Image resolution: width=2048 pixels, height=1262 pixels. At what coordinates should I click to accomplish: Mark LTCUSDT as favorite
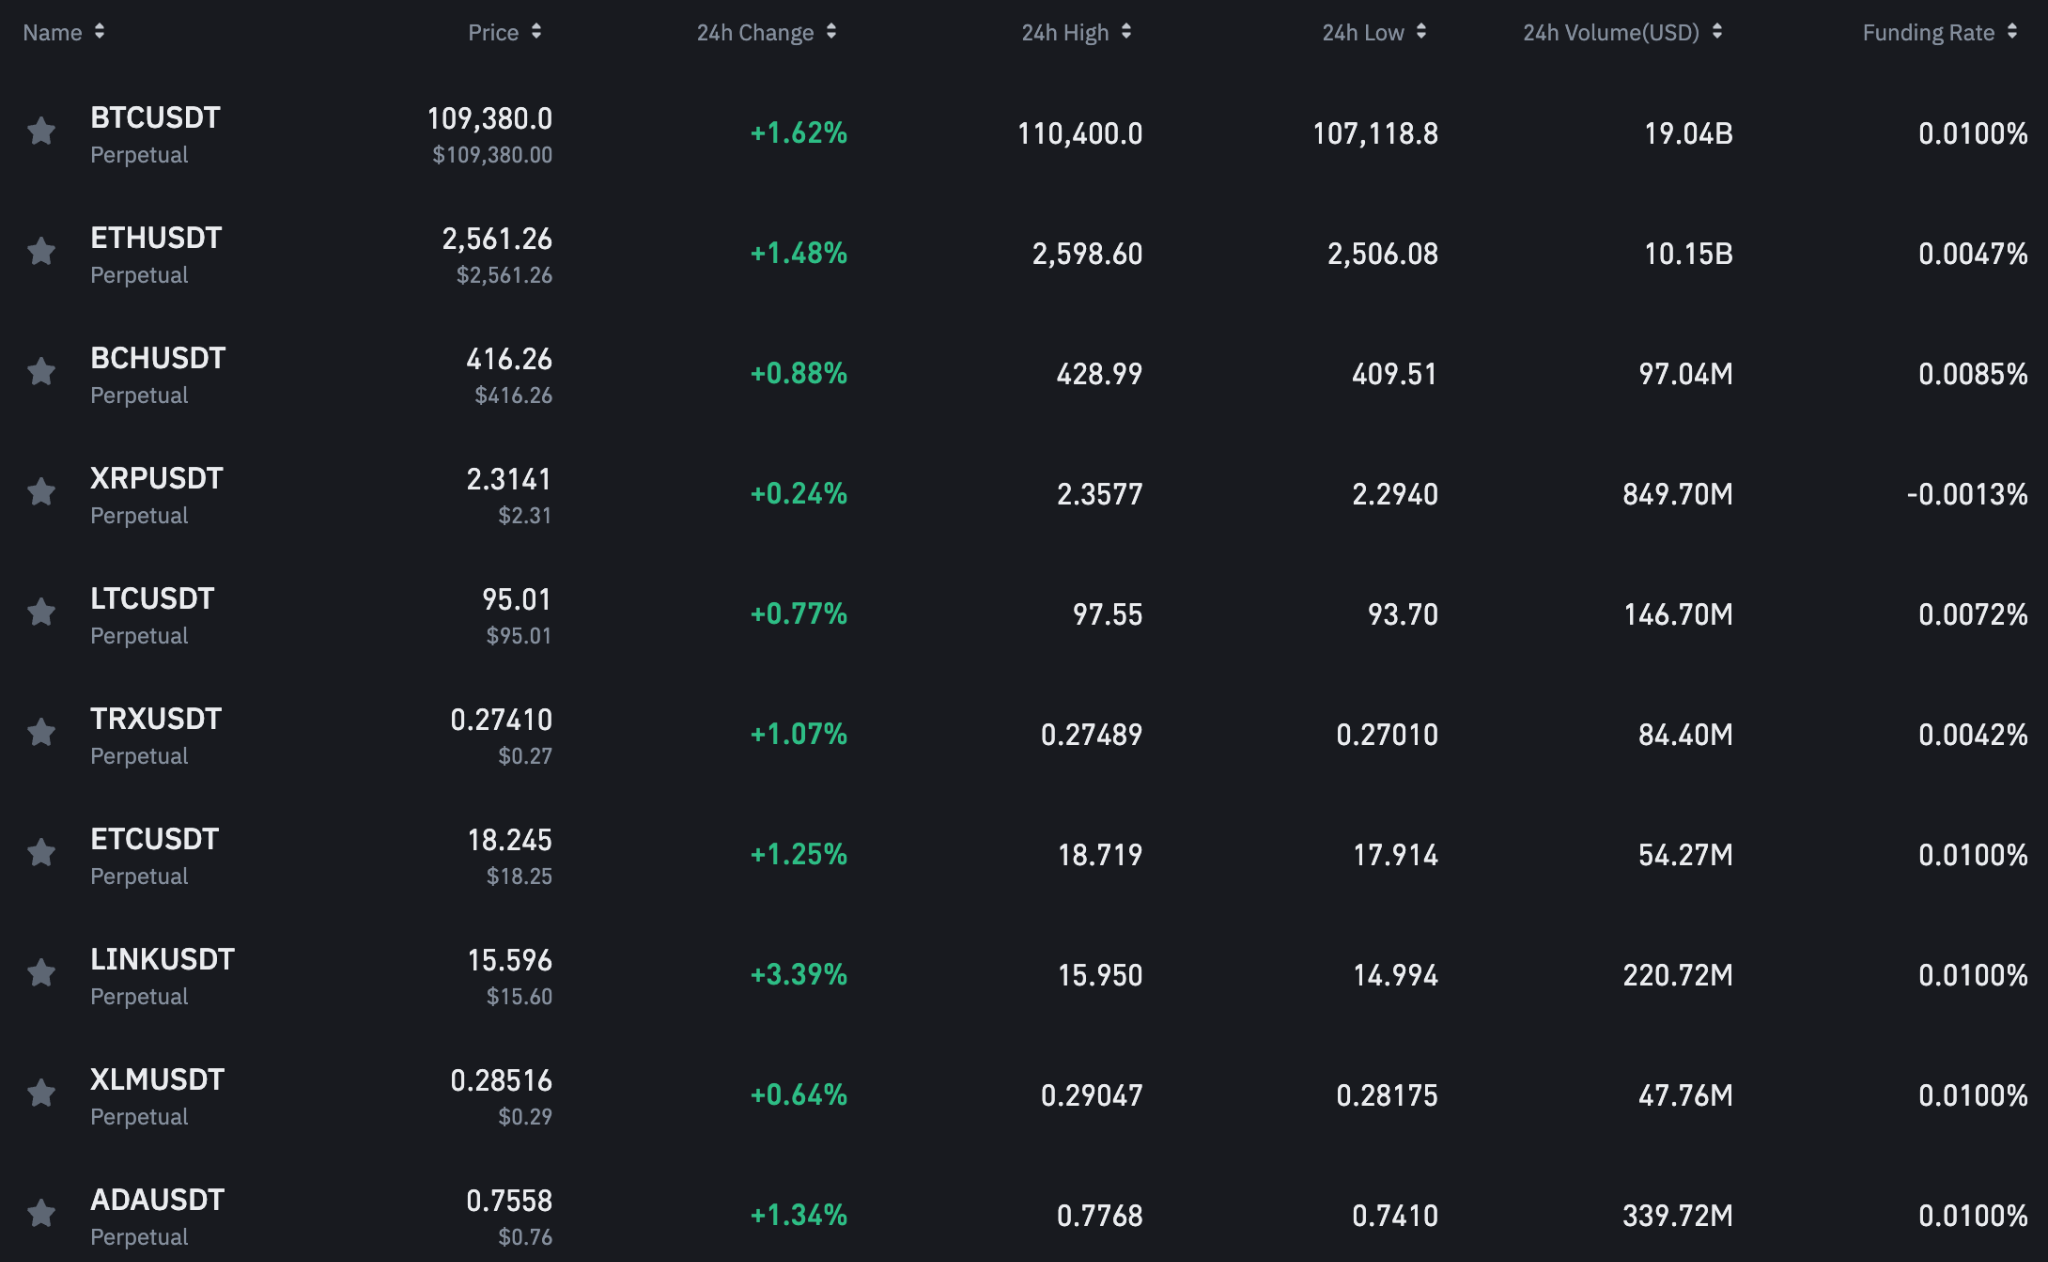click(41, 612)
